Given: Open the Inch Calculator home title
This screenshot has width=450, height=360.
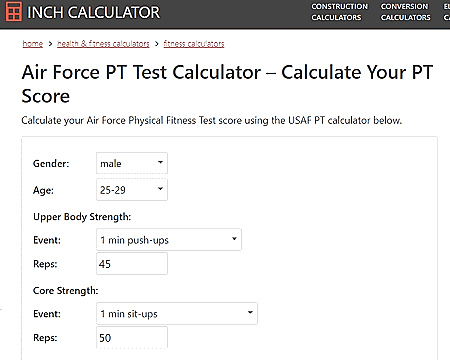Looking at the screenshot, I should click(93, 13).
